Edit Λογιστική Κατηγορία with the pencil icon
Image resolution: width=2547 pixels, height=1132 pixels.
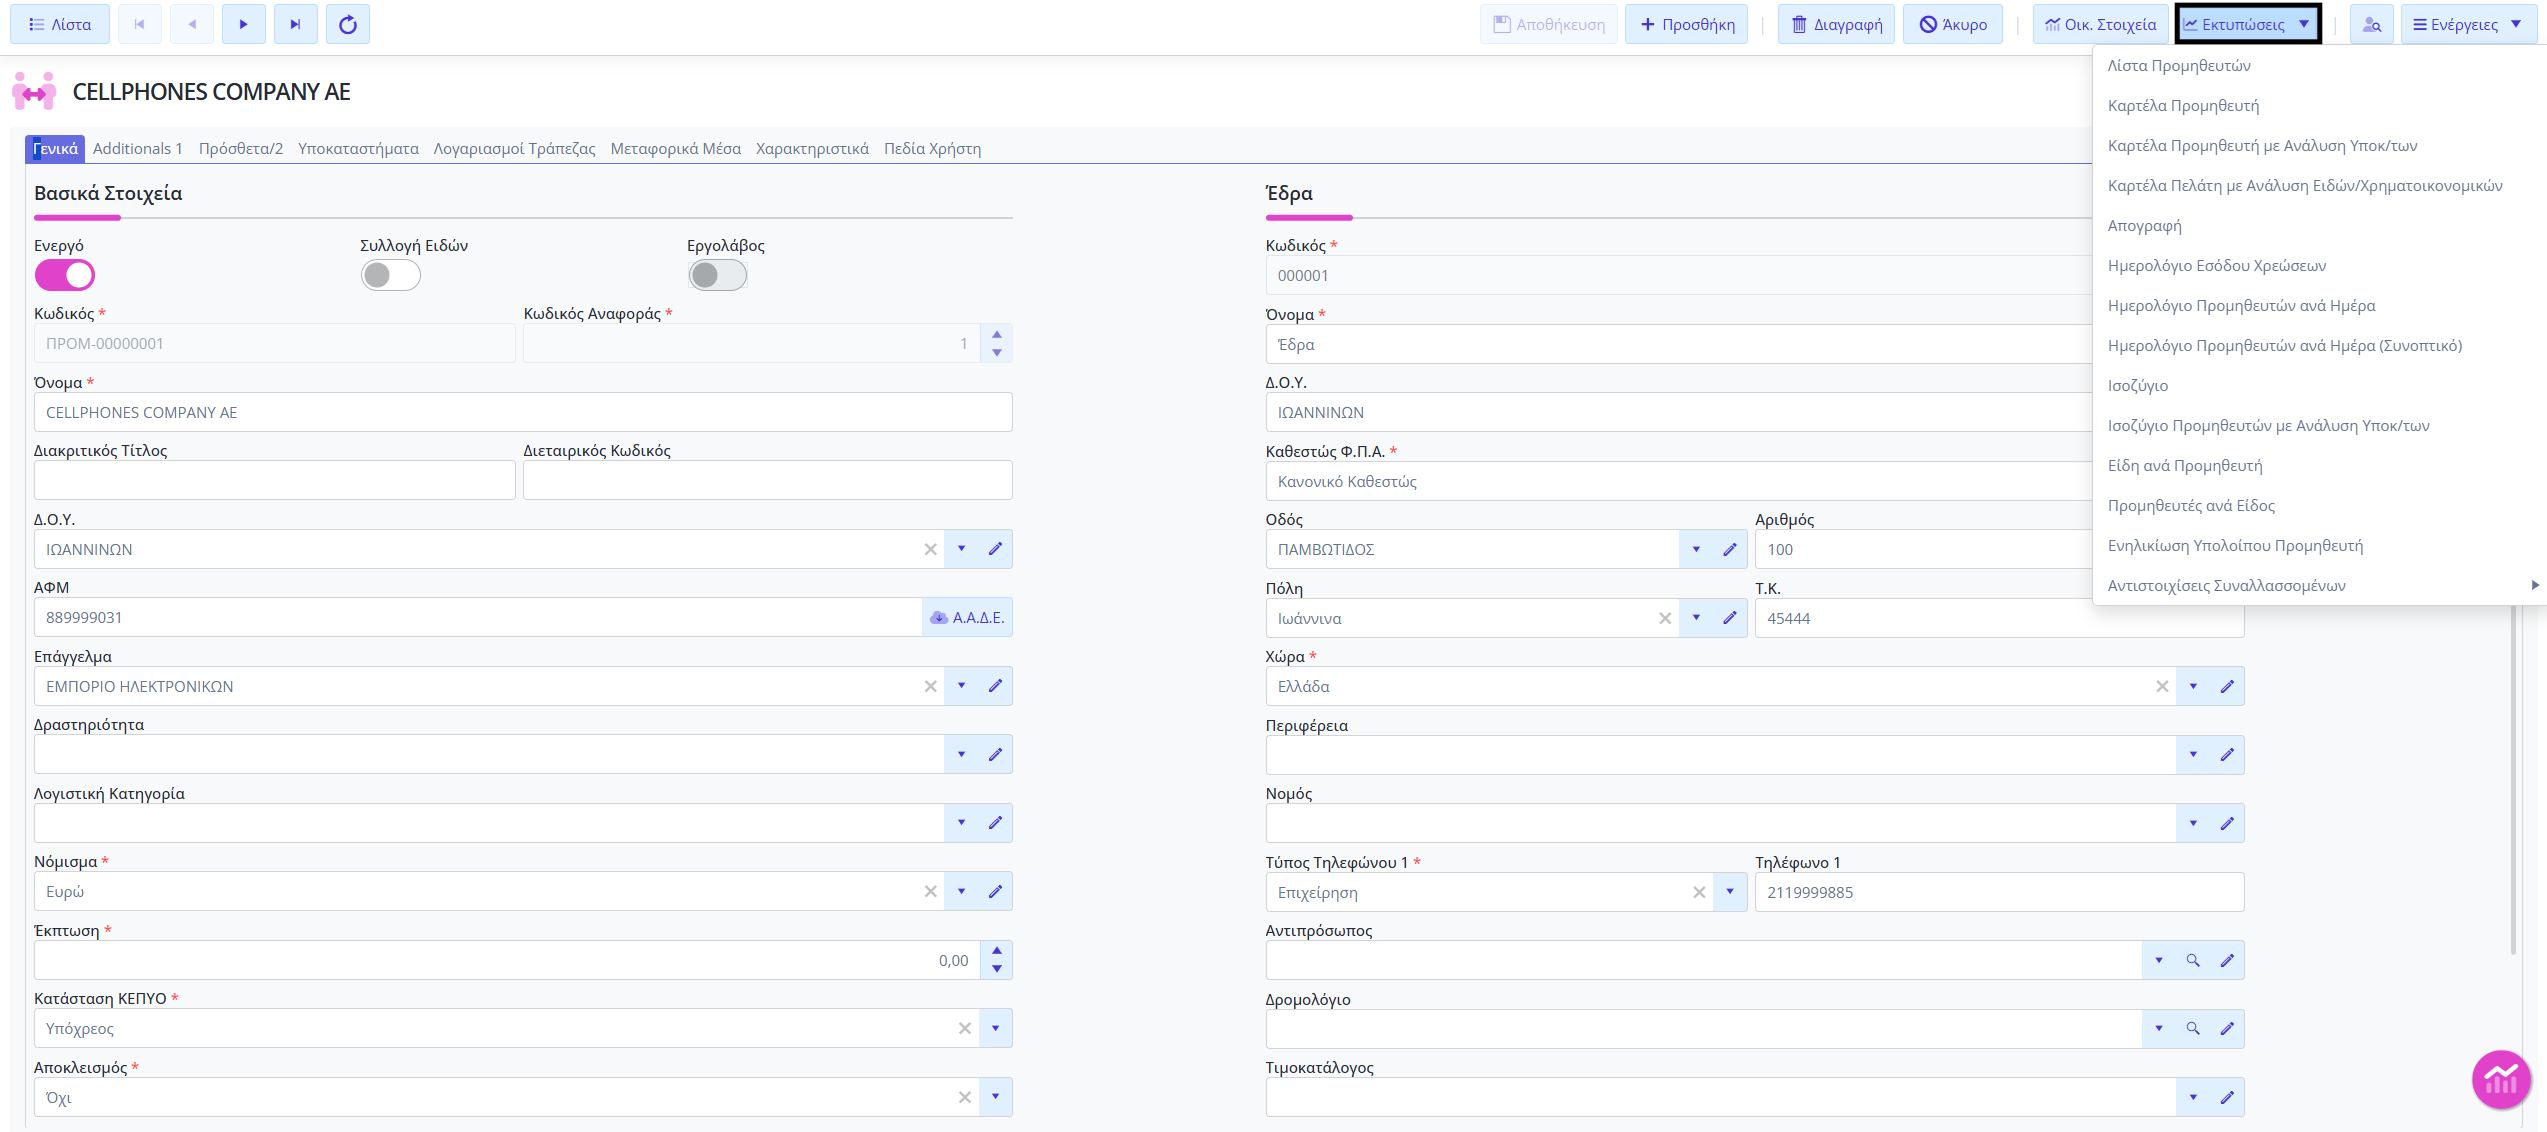[x=996, y=823]
